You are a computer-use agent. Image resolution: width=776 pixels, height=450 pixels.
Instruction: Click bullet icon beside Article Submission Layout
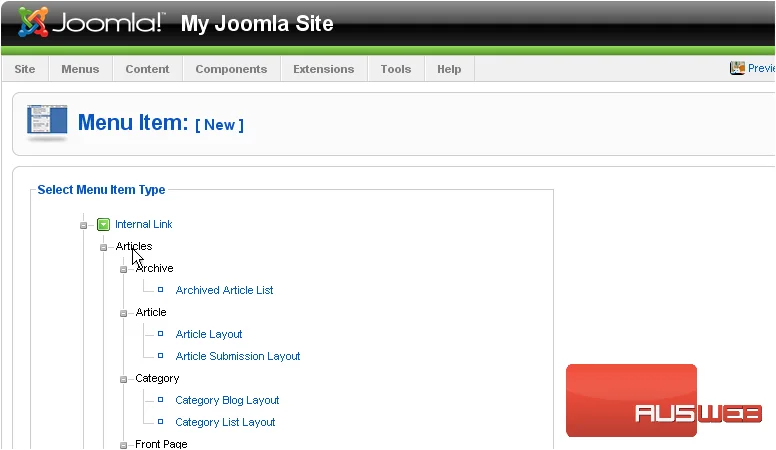(160, 355)
